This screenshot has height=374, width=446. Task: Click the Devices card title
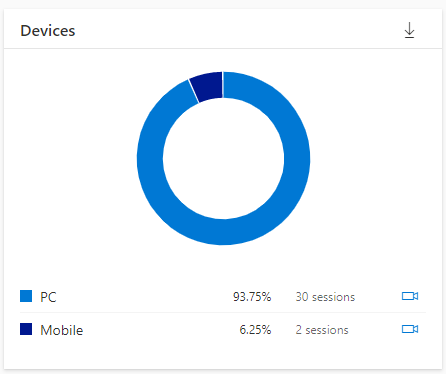(x=48, y=31)
